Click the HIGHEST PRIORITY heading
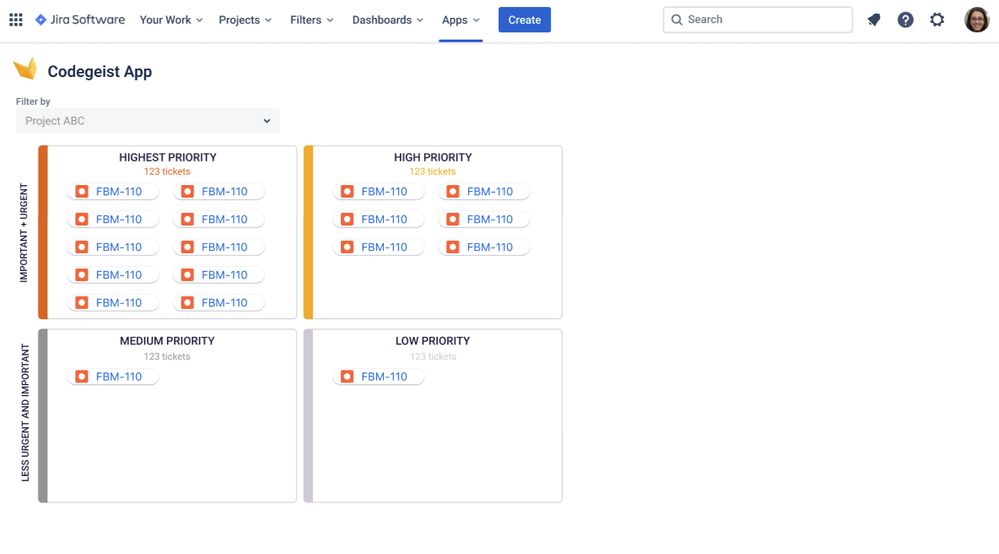 (168, 157)
